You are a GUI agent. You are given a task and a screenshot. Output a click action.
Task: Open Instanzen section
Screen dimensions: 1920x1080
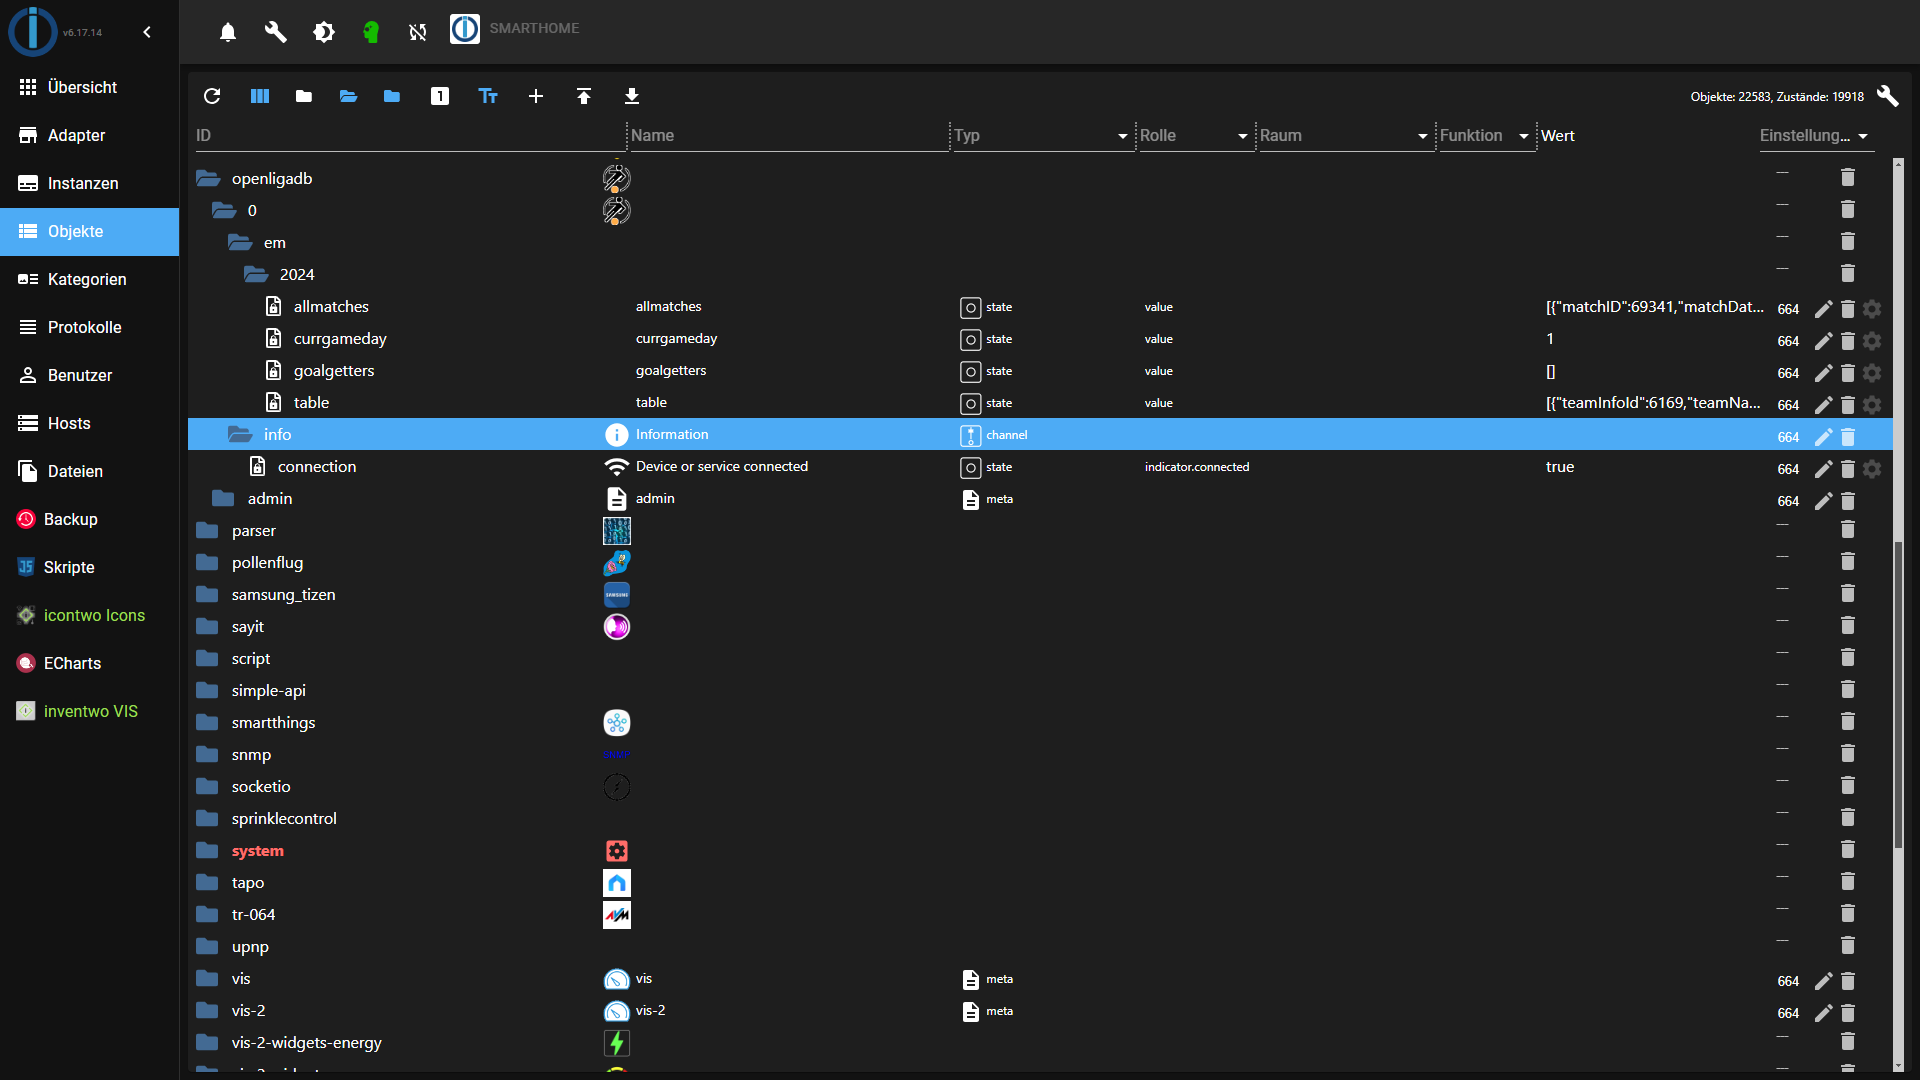(x=89, y=183)
